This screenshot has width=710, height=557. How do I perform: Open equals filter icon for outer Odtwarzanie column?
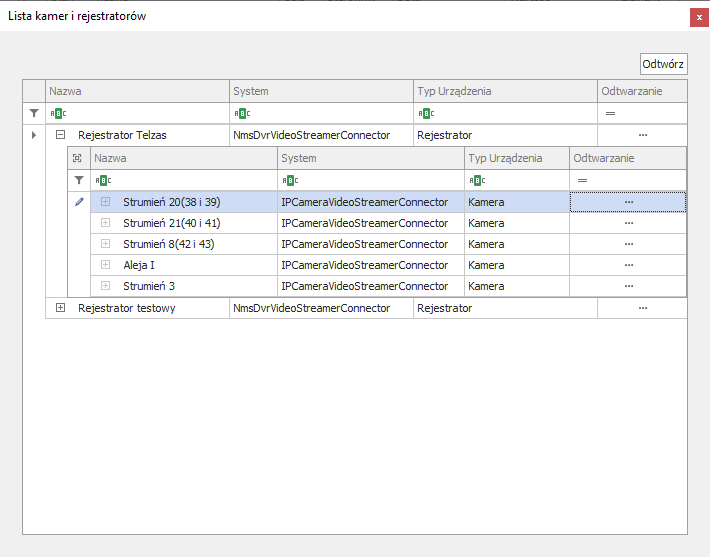click(610, 113)
